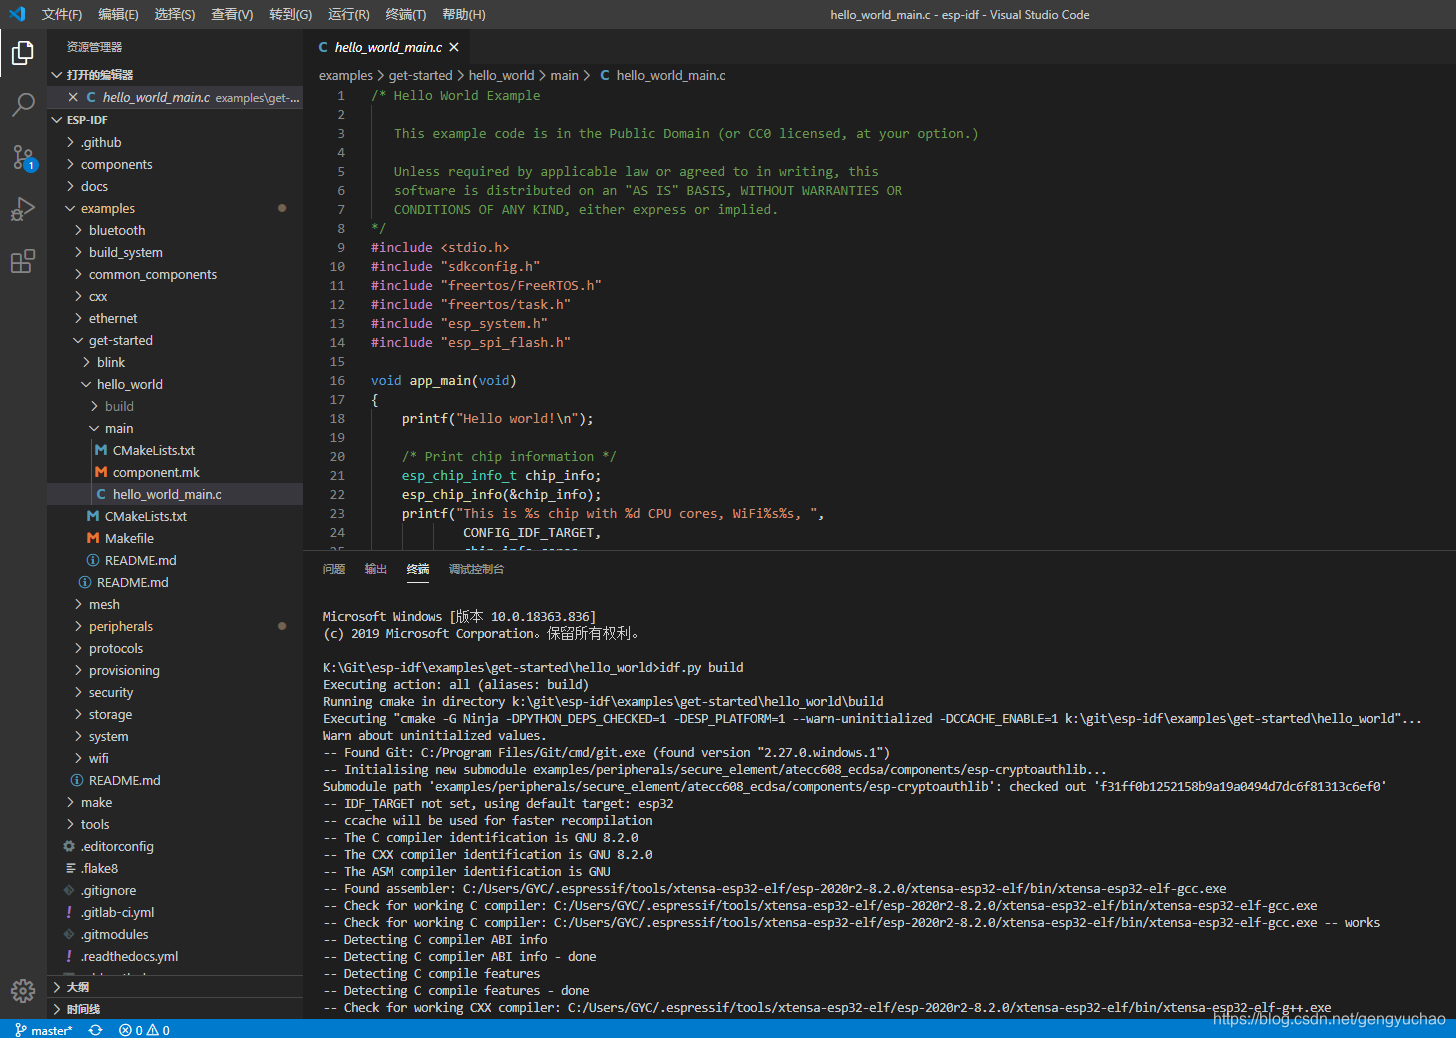The image size is (1456, 1038).
Task: Open the .editorconfig file
Action: pyautogui.click(x=175, y=846)
